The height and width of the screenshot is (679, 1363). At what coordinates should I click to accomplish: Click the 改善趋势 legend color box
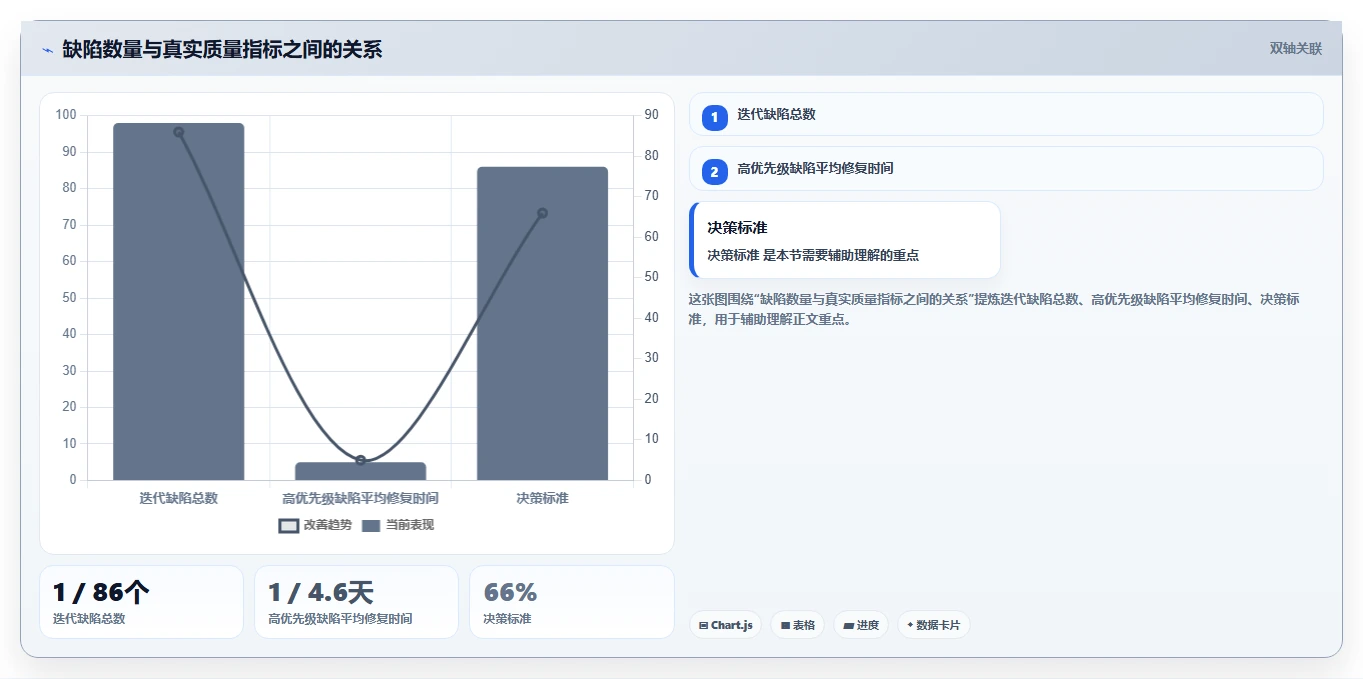288,526
